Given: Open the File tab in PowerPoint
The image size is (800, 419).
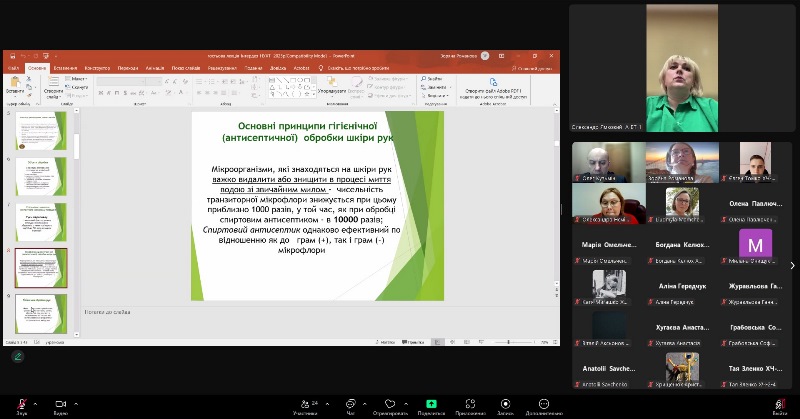Looking at the screenshot, I should (x=13, y=67).
